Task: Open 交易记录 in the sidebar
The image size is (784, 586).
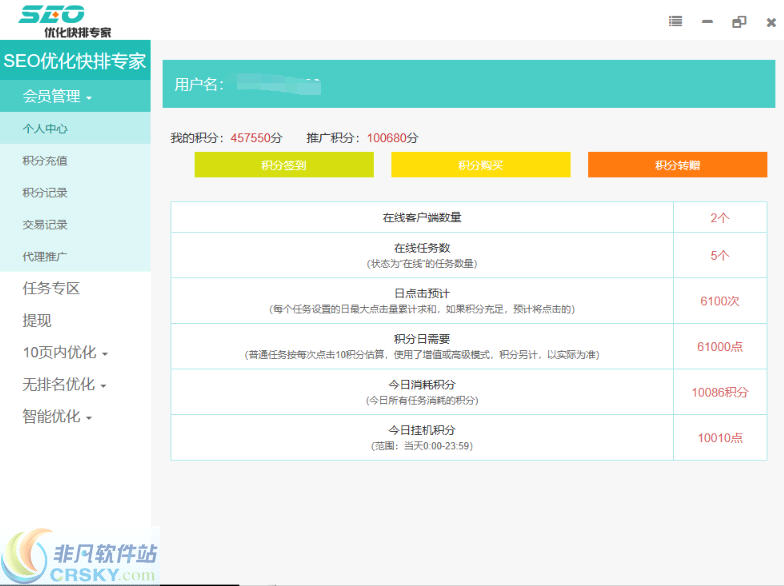Action: [x=75, y=224]
